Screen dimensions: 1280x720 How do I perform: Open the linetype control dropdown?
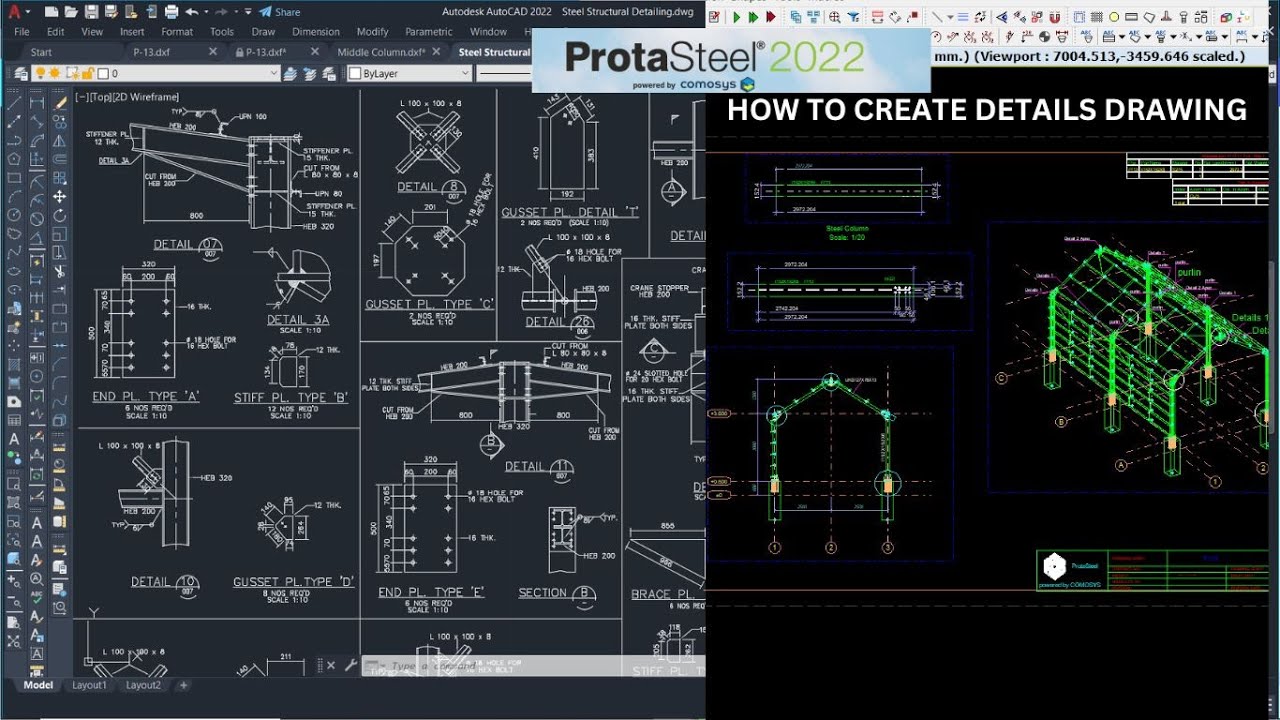coord(504,74)
